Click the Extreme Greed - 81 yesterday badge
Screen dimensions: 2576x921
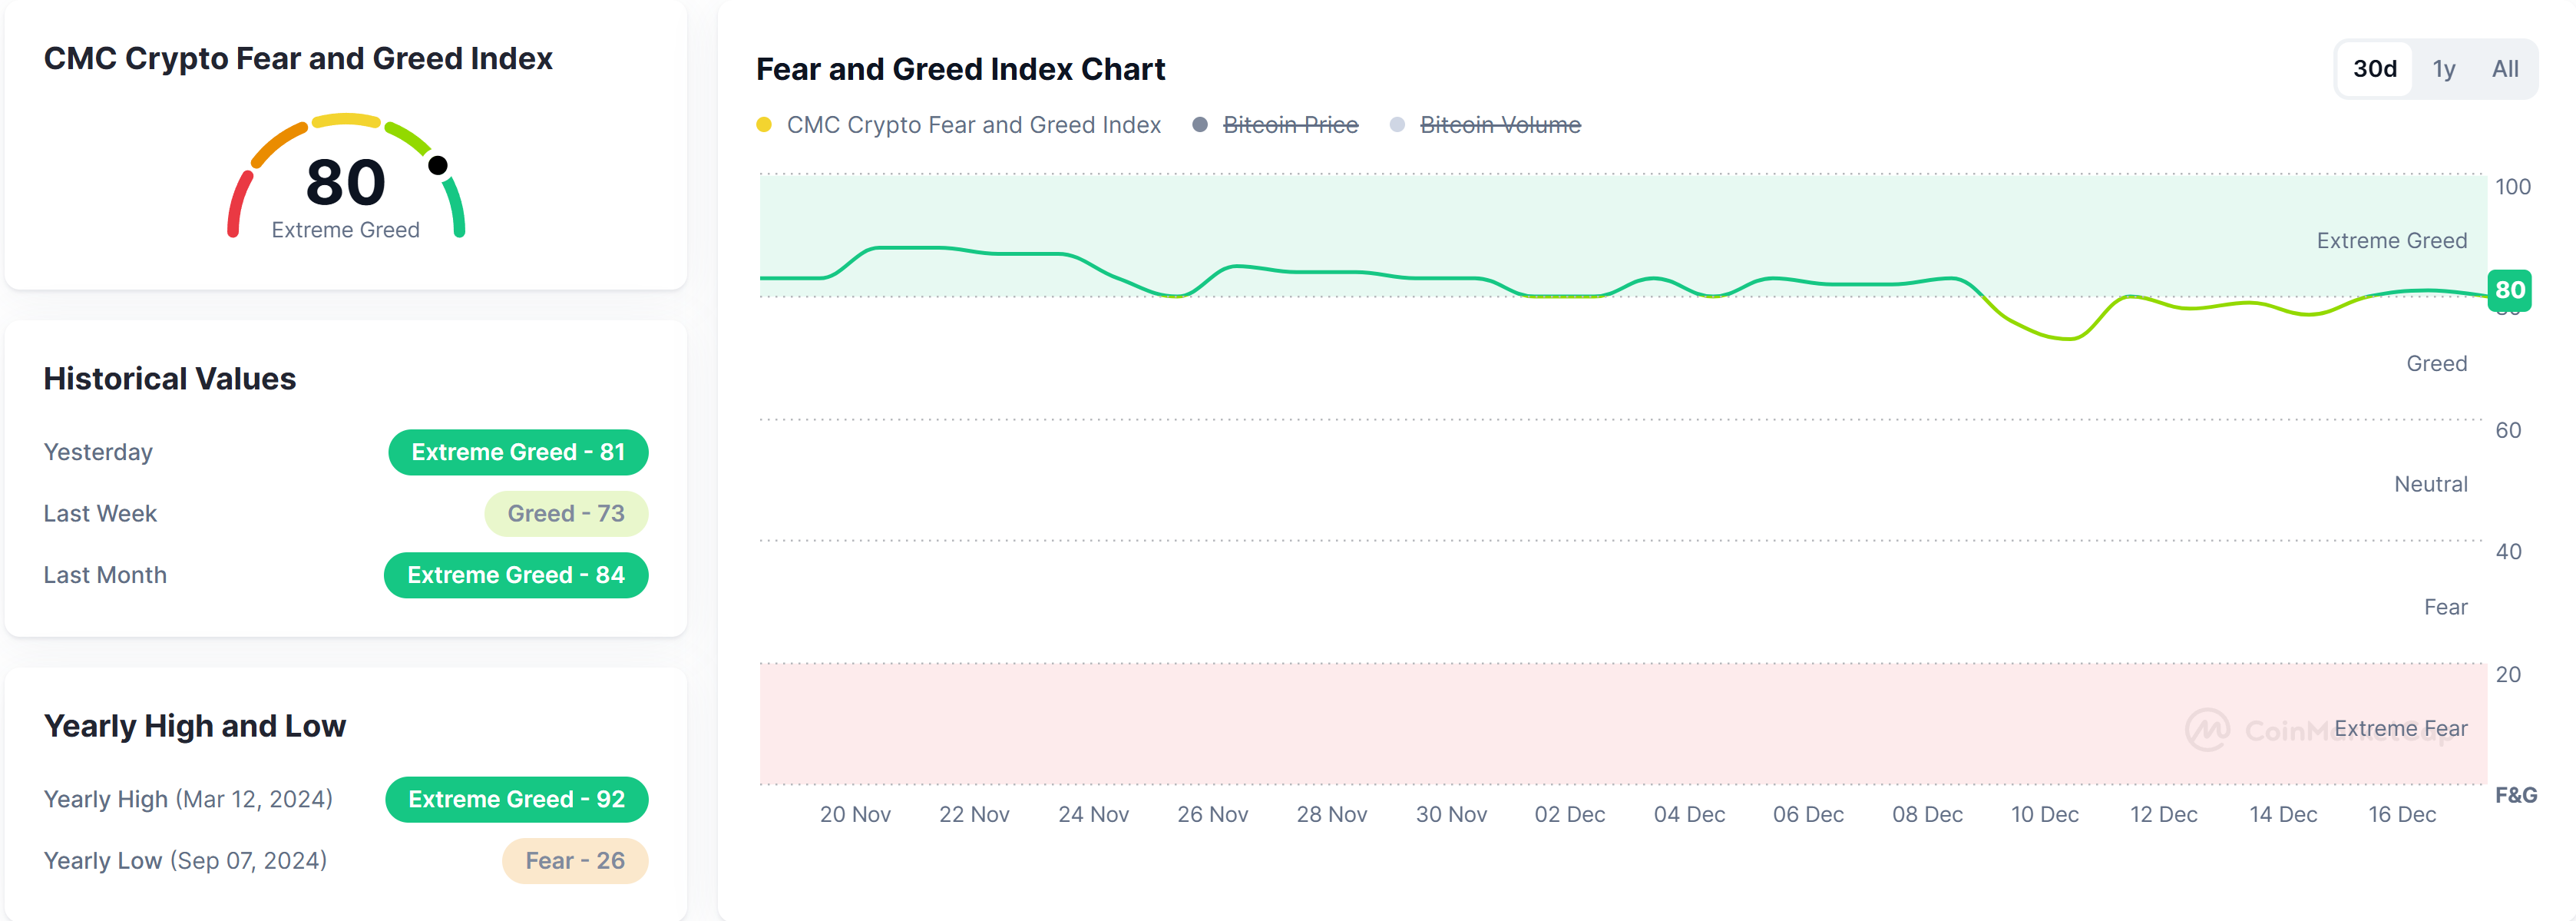pos(518,452)
